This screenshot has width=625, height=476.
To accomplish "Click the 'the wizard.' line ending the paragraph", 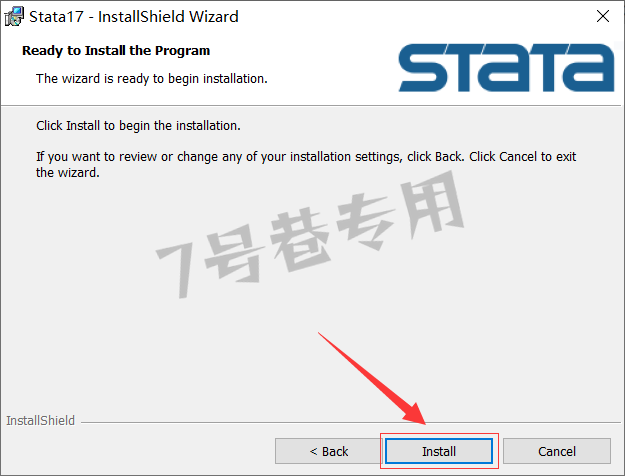I will point(68,173).
